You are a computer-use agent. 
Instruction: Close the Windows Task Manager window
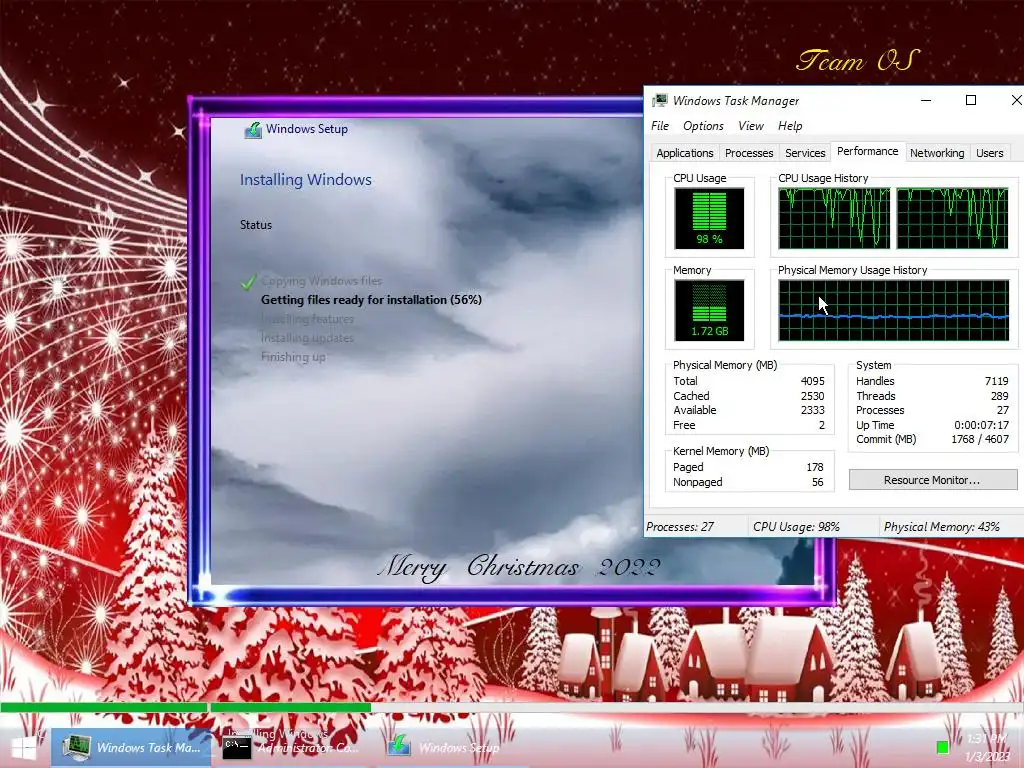pos(1016,100)
